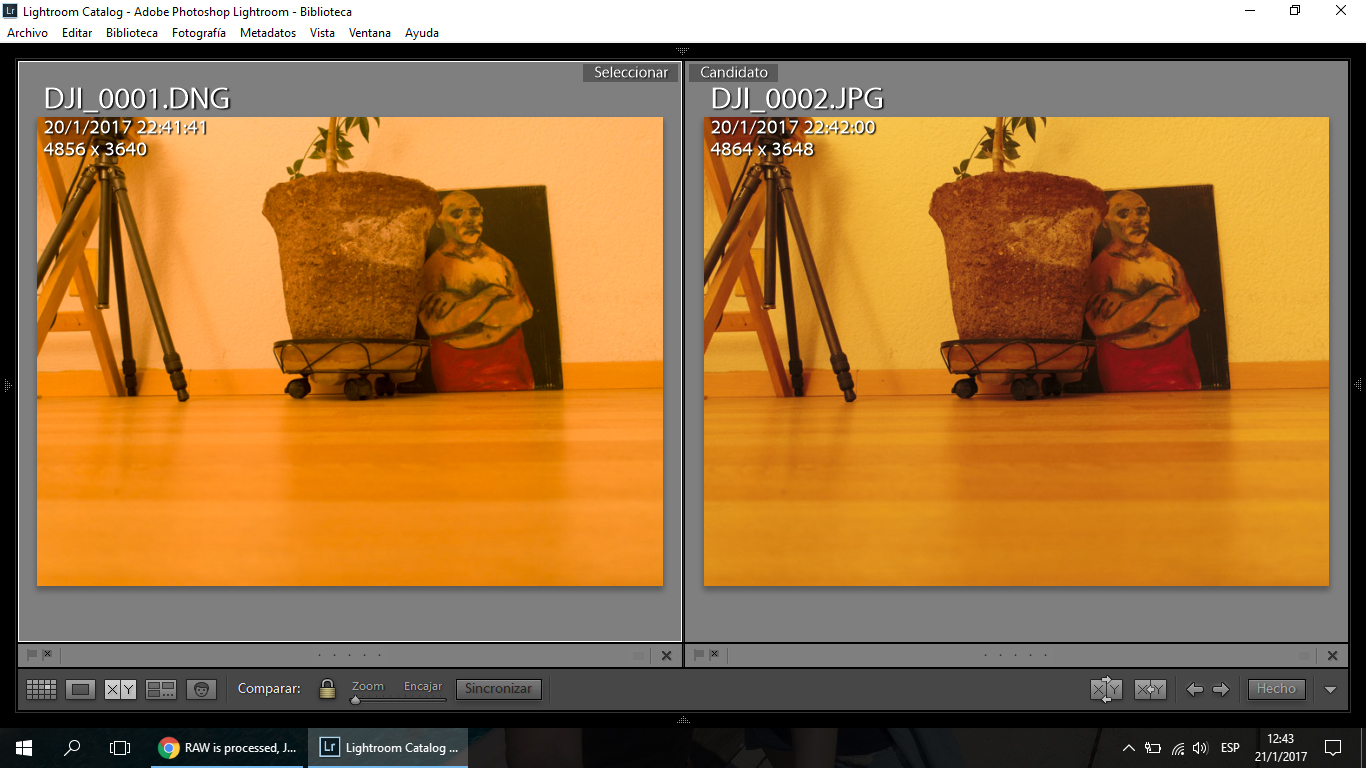Click the 4856 x 3640 dimensions text
Viewport: 1366px width, 768px height.
pyautogui.click(x=95, y=149)
